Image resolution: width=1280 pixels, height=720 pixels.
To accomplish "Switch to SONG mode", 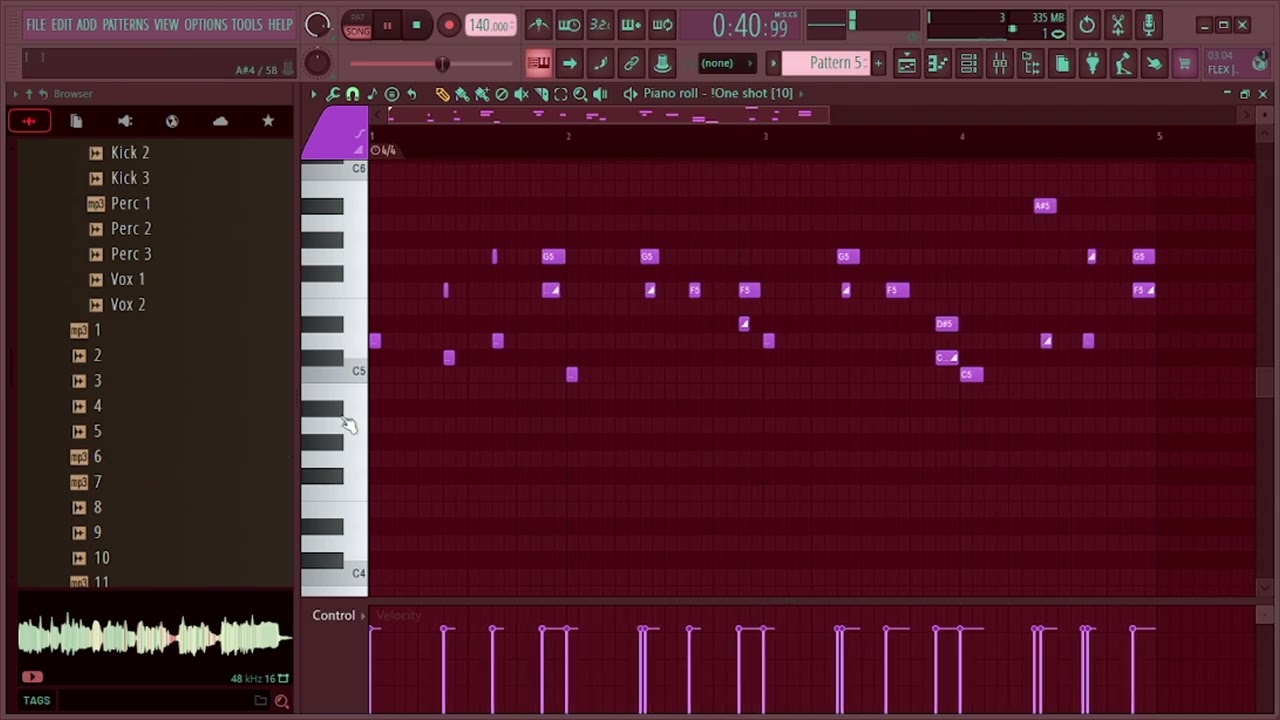I will (357, 32).
